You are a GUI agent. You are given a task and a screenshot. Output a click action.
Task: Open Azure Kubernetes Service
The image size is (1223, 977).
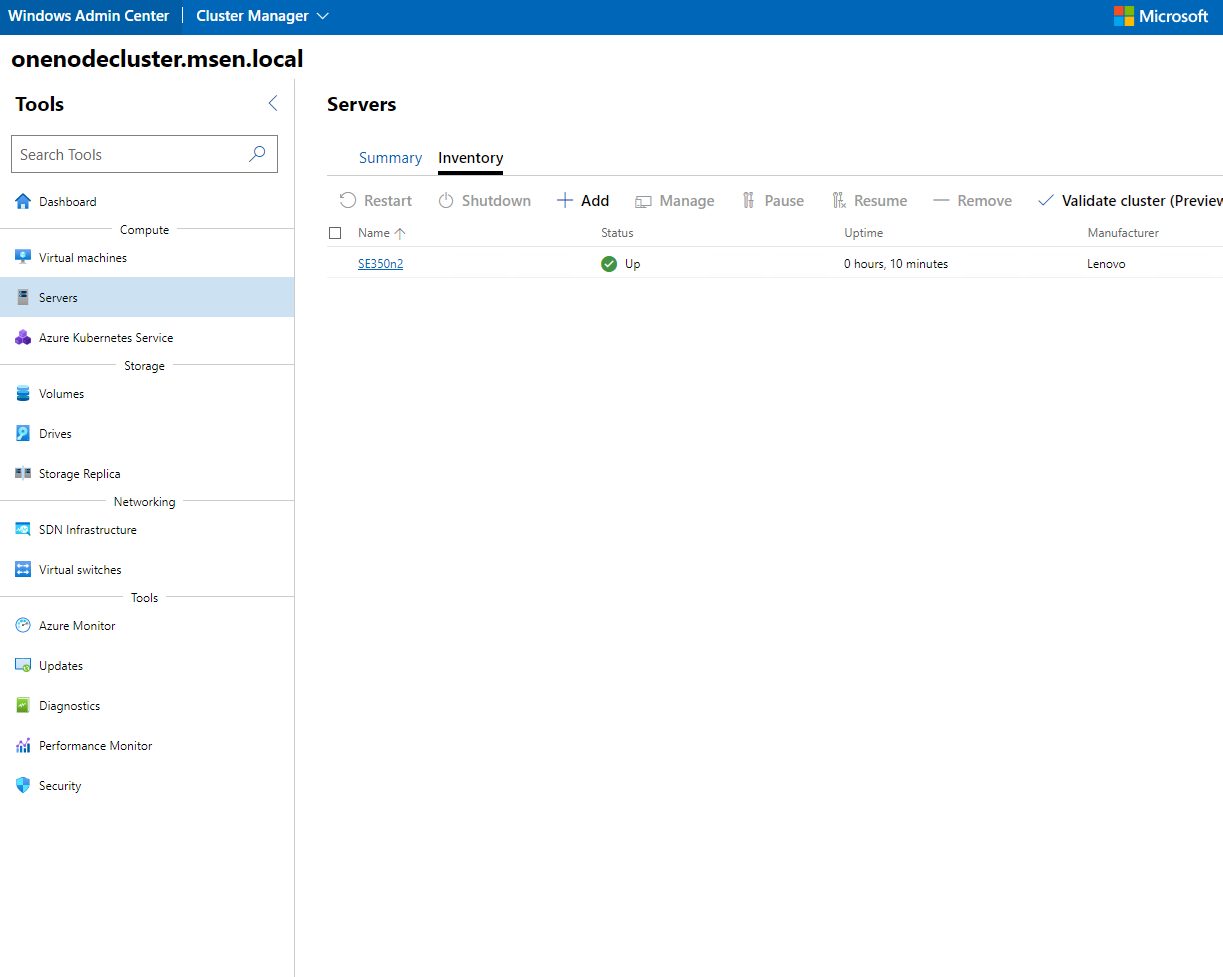104,337
